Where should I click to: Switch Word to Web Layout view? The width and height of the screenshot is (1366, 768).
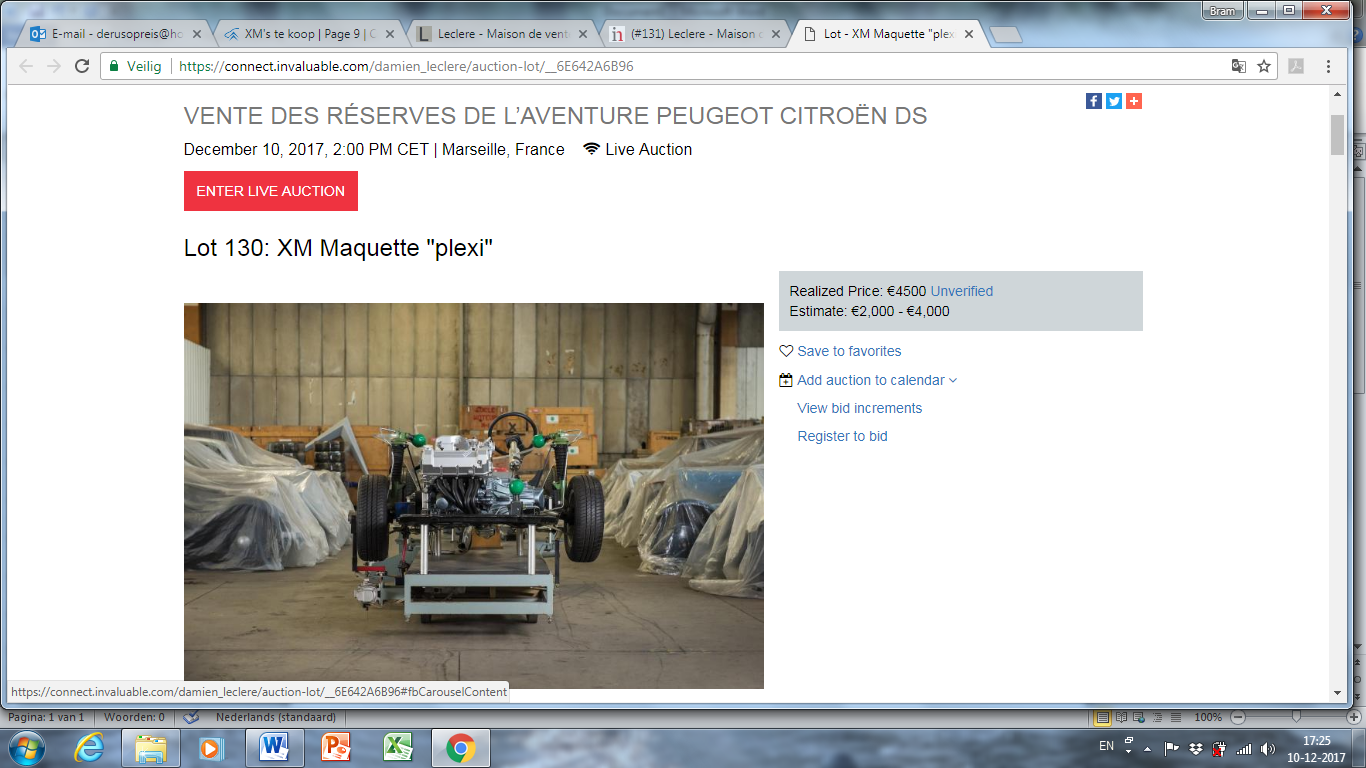point(1139,717)
